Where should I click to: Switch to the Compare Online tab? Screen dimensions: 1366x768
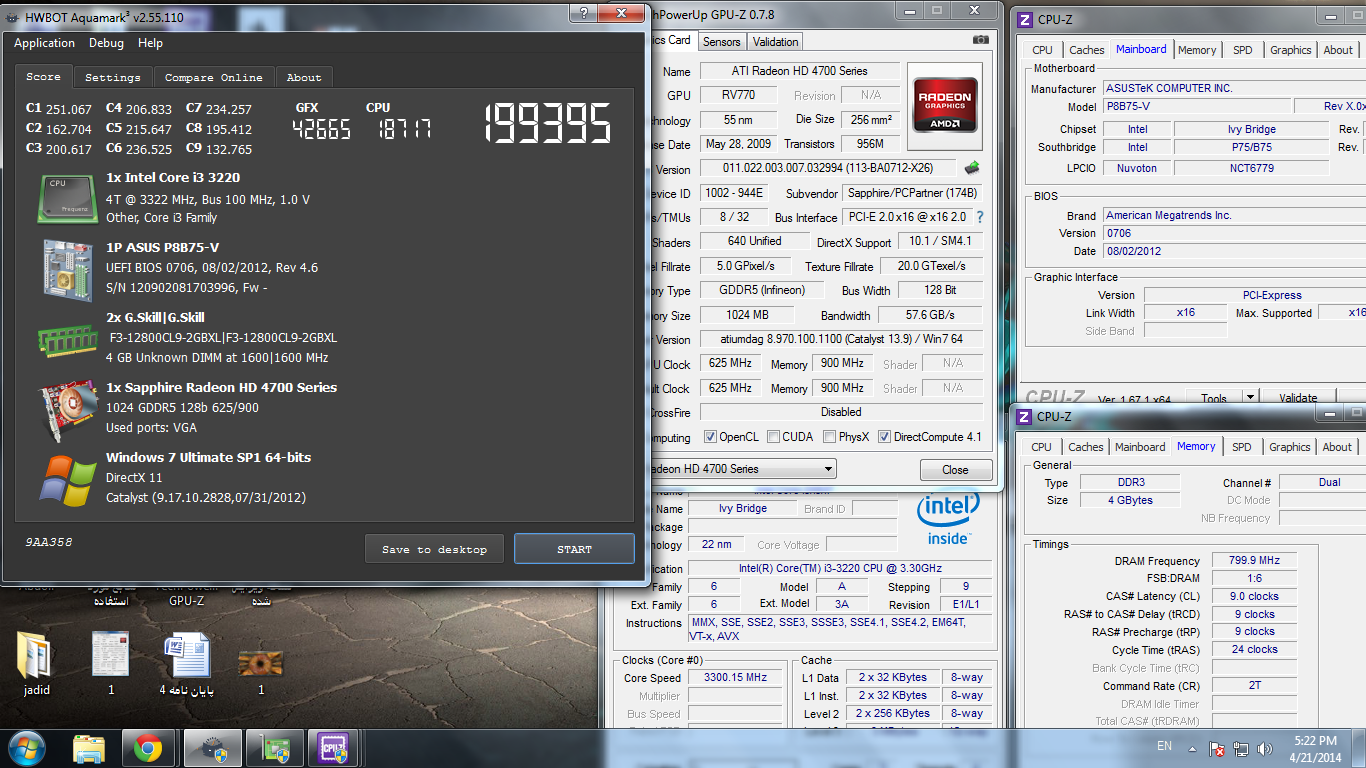point(213,77)
